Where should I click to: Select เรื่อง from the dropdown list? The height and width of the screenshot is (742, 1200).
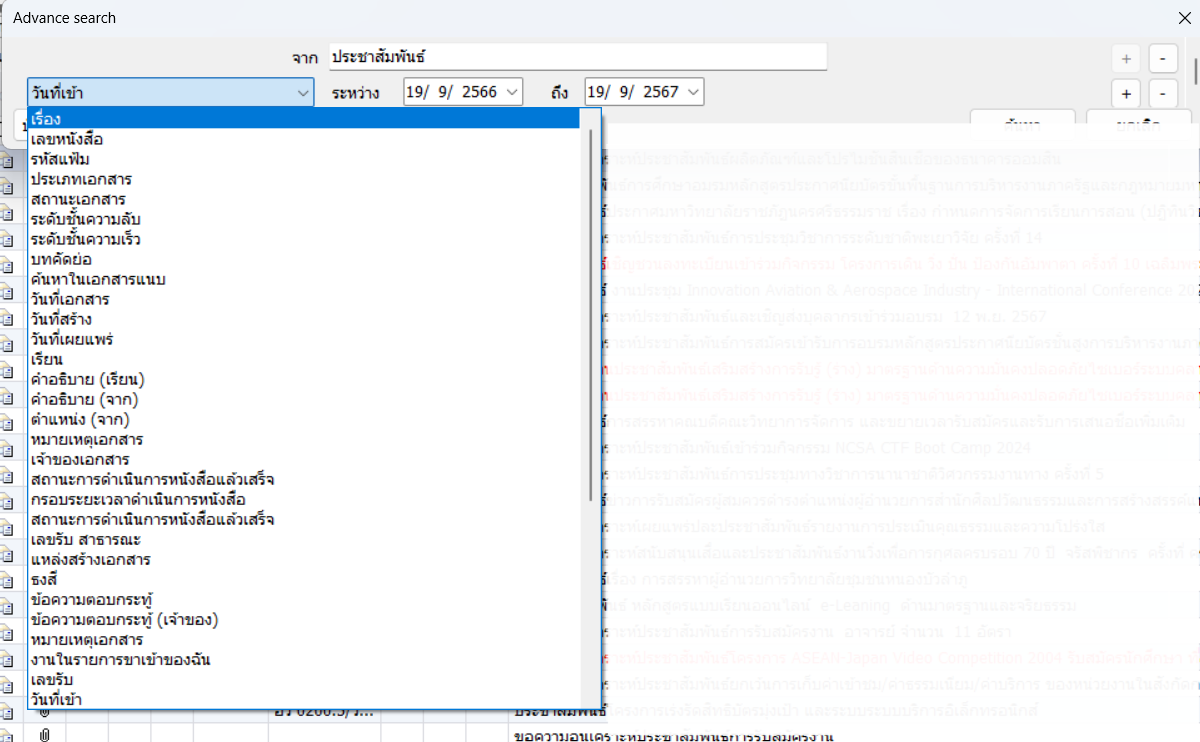[304, 119]
